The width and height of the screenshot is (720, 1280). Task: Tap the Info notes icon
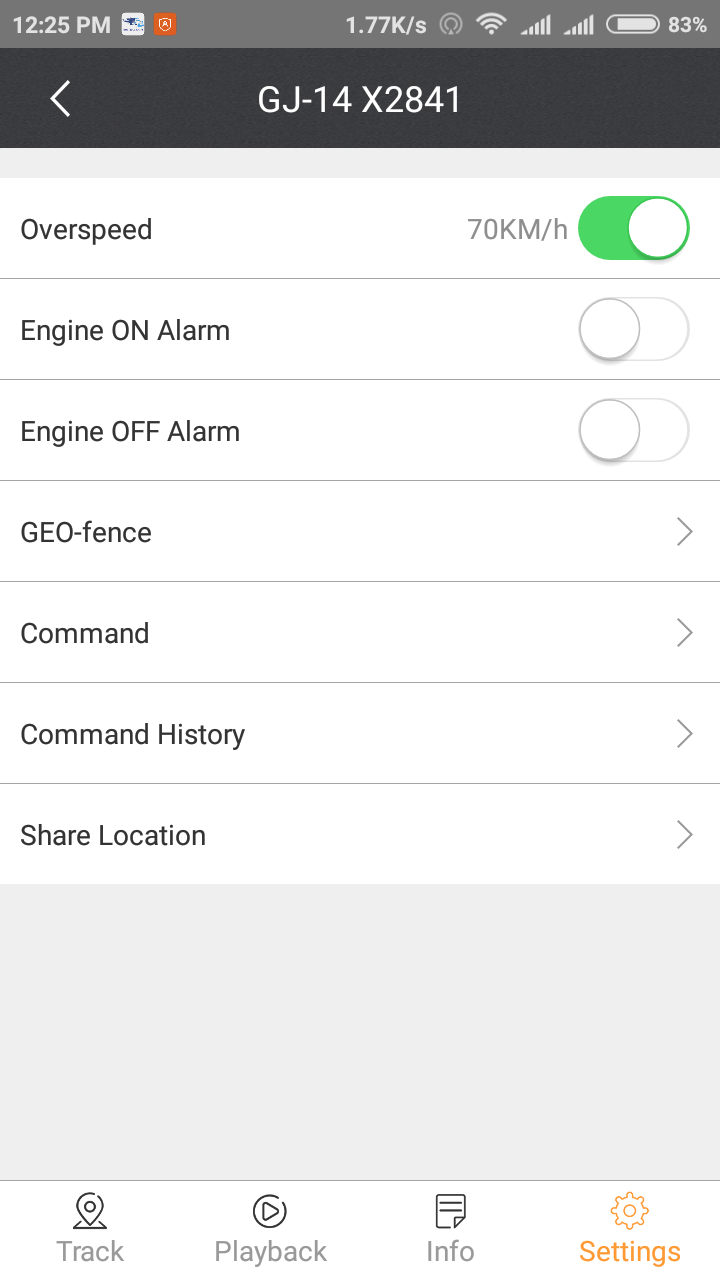(x=450, y=1211)
